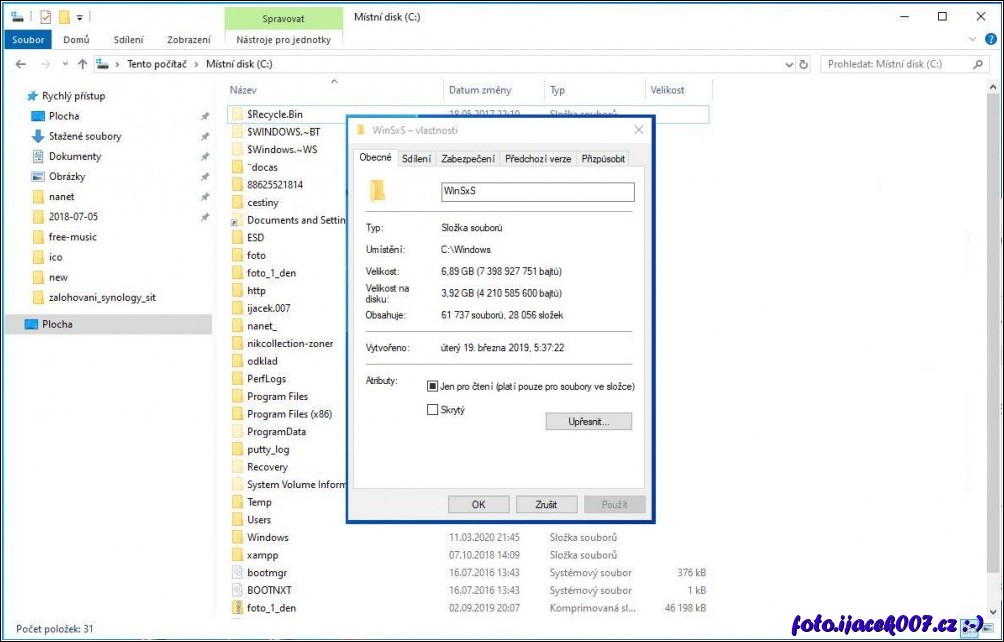This screenshot has width=1004, height=642.
Task: Go up one folder level
Action: coord(82,64)
